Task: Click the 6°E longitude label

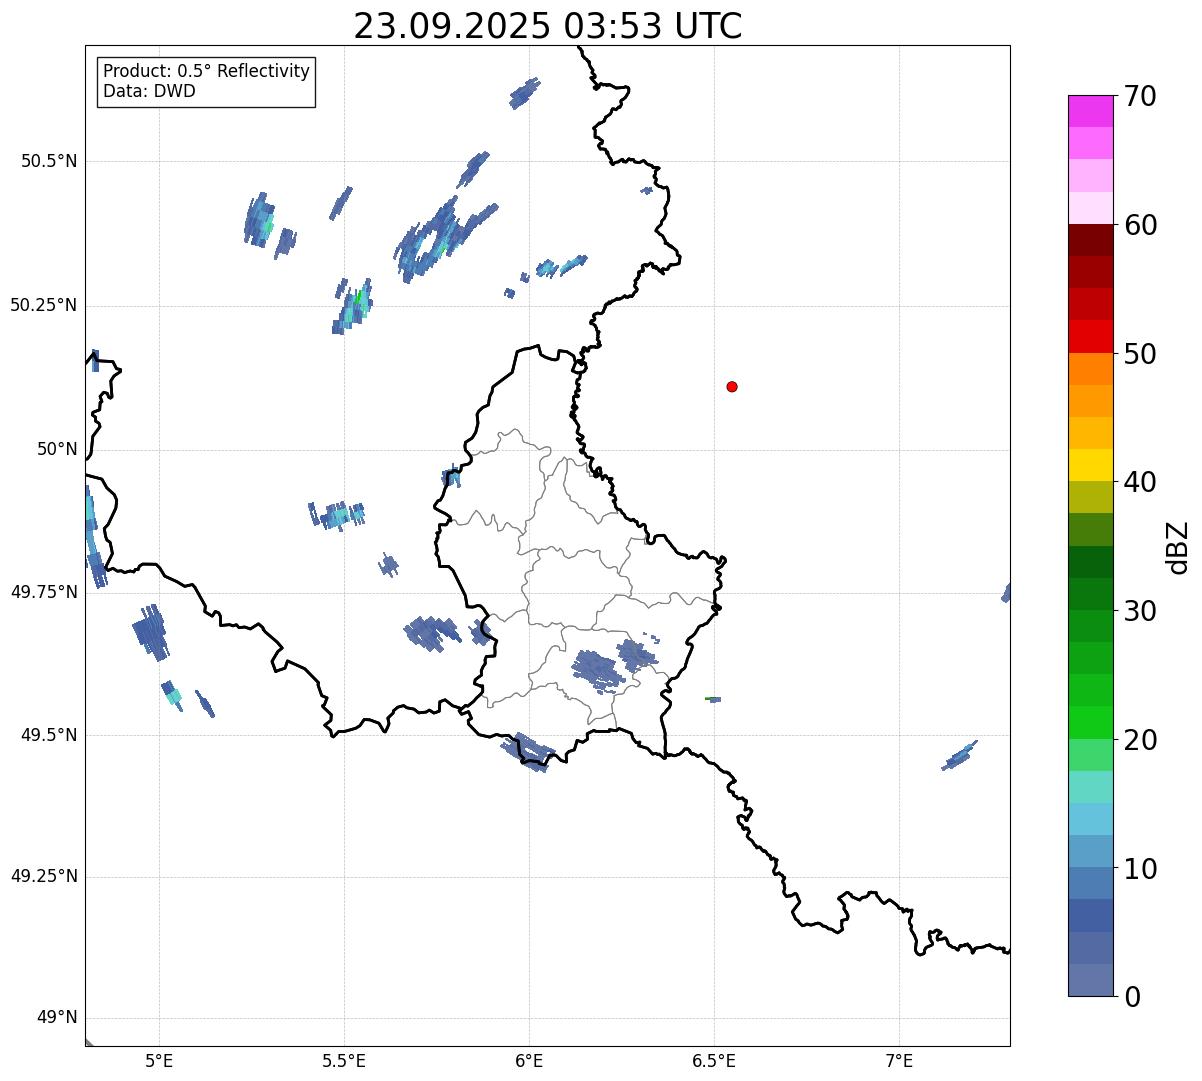Action: tap(529, 1061)
